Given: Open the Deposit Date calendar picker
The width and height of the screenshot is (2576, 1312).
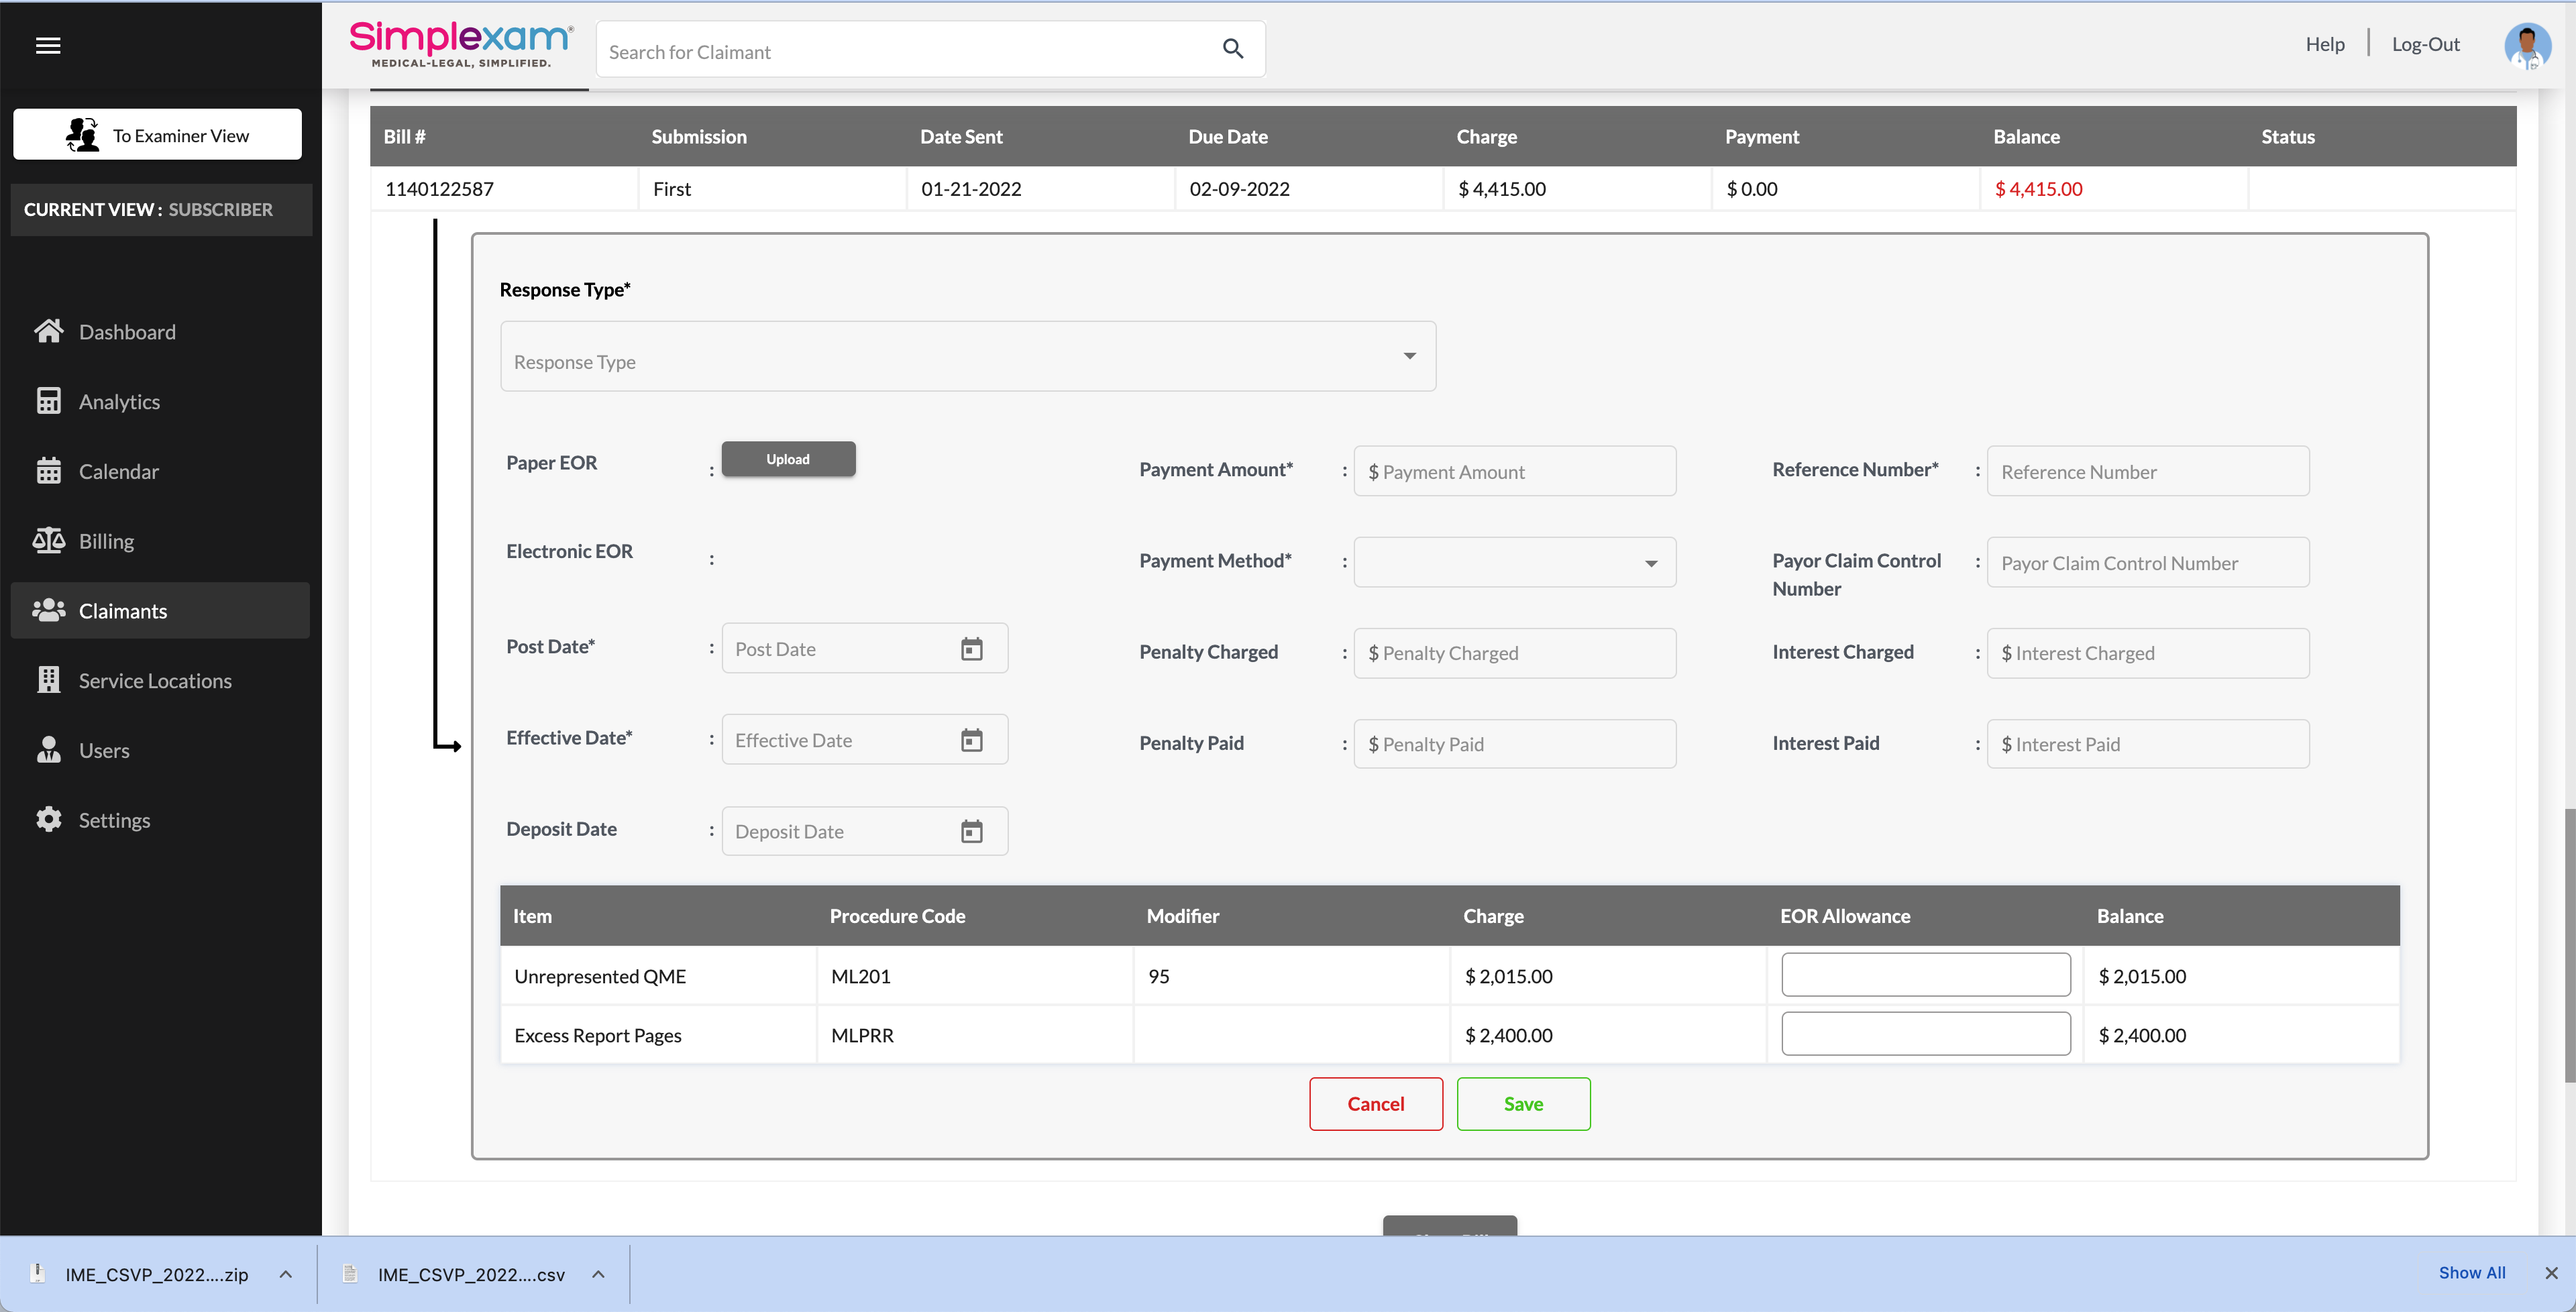Looking at the screenshot, I should pos(971,831).
